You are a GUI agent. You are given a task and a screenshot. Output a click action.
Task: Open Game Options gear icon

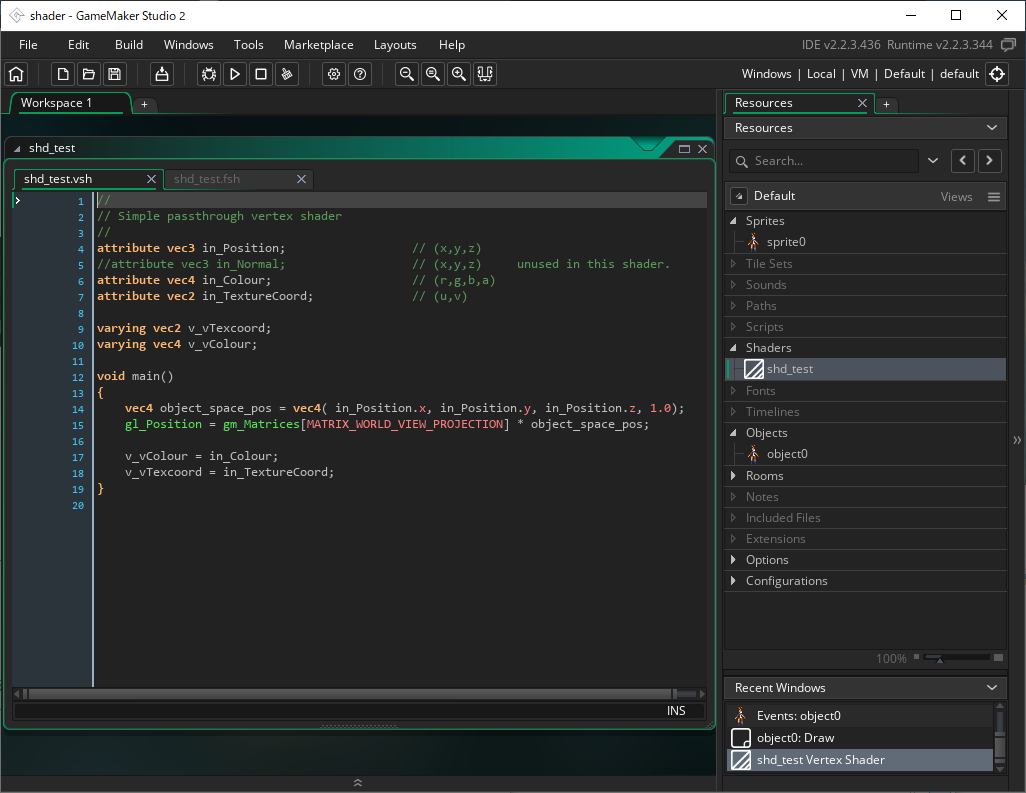334,74
